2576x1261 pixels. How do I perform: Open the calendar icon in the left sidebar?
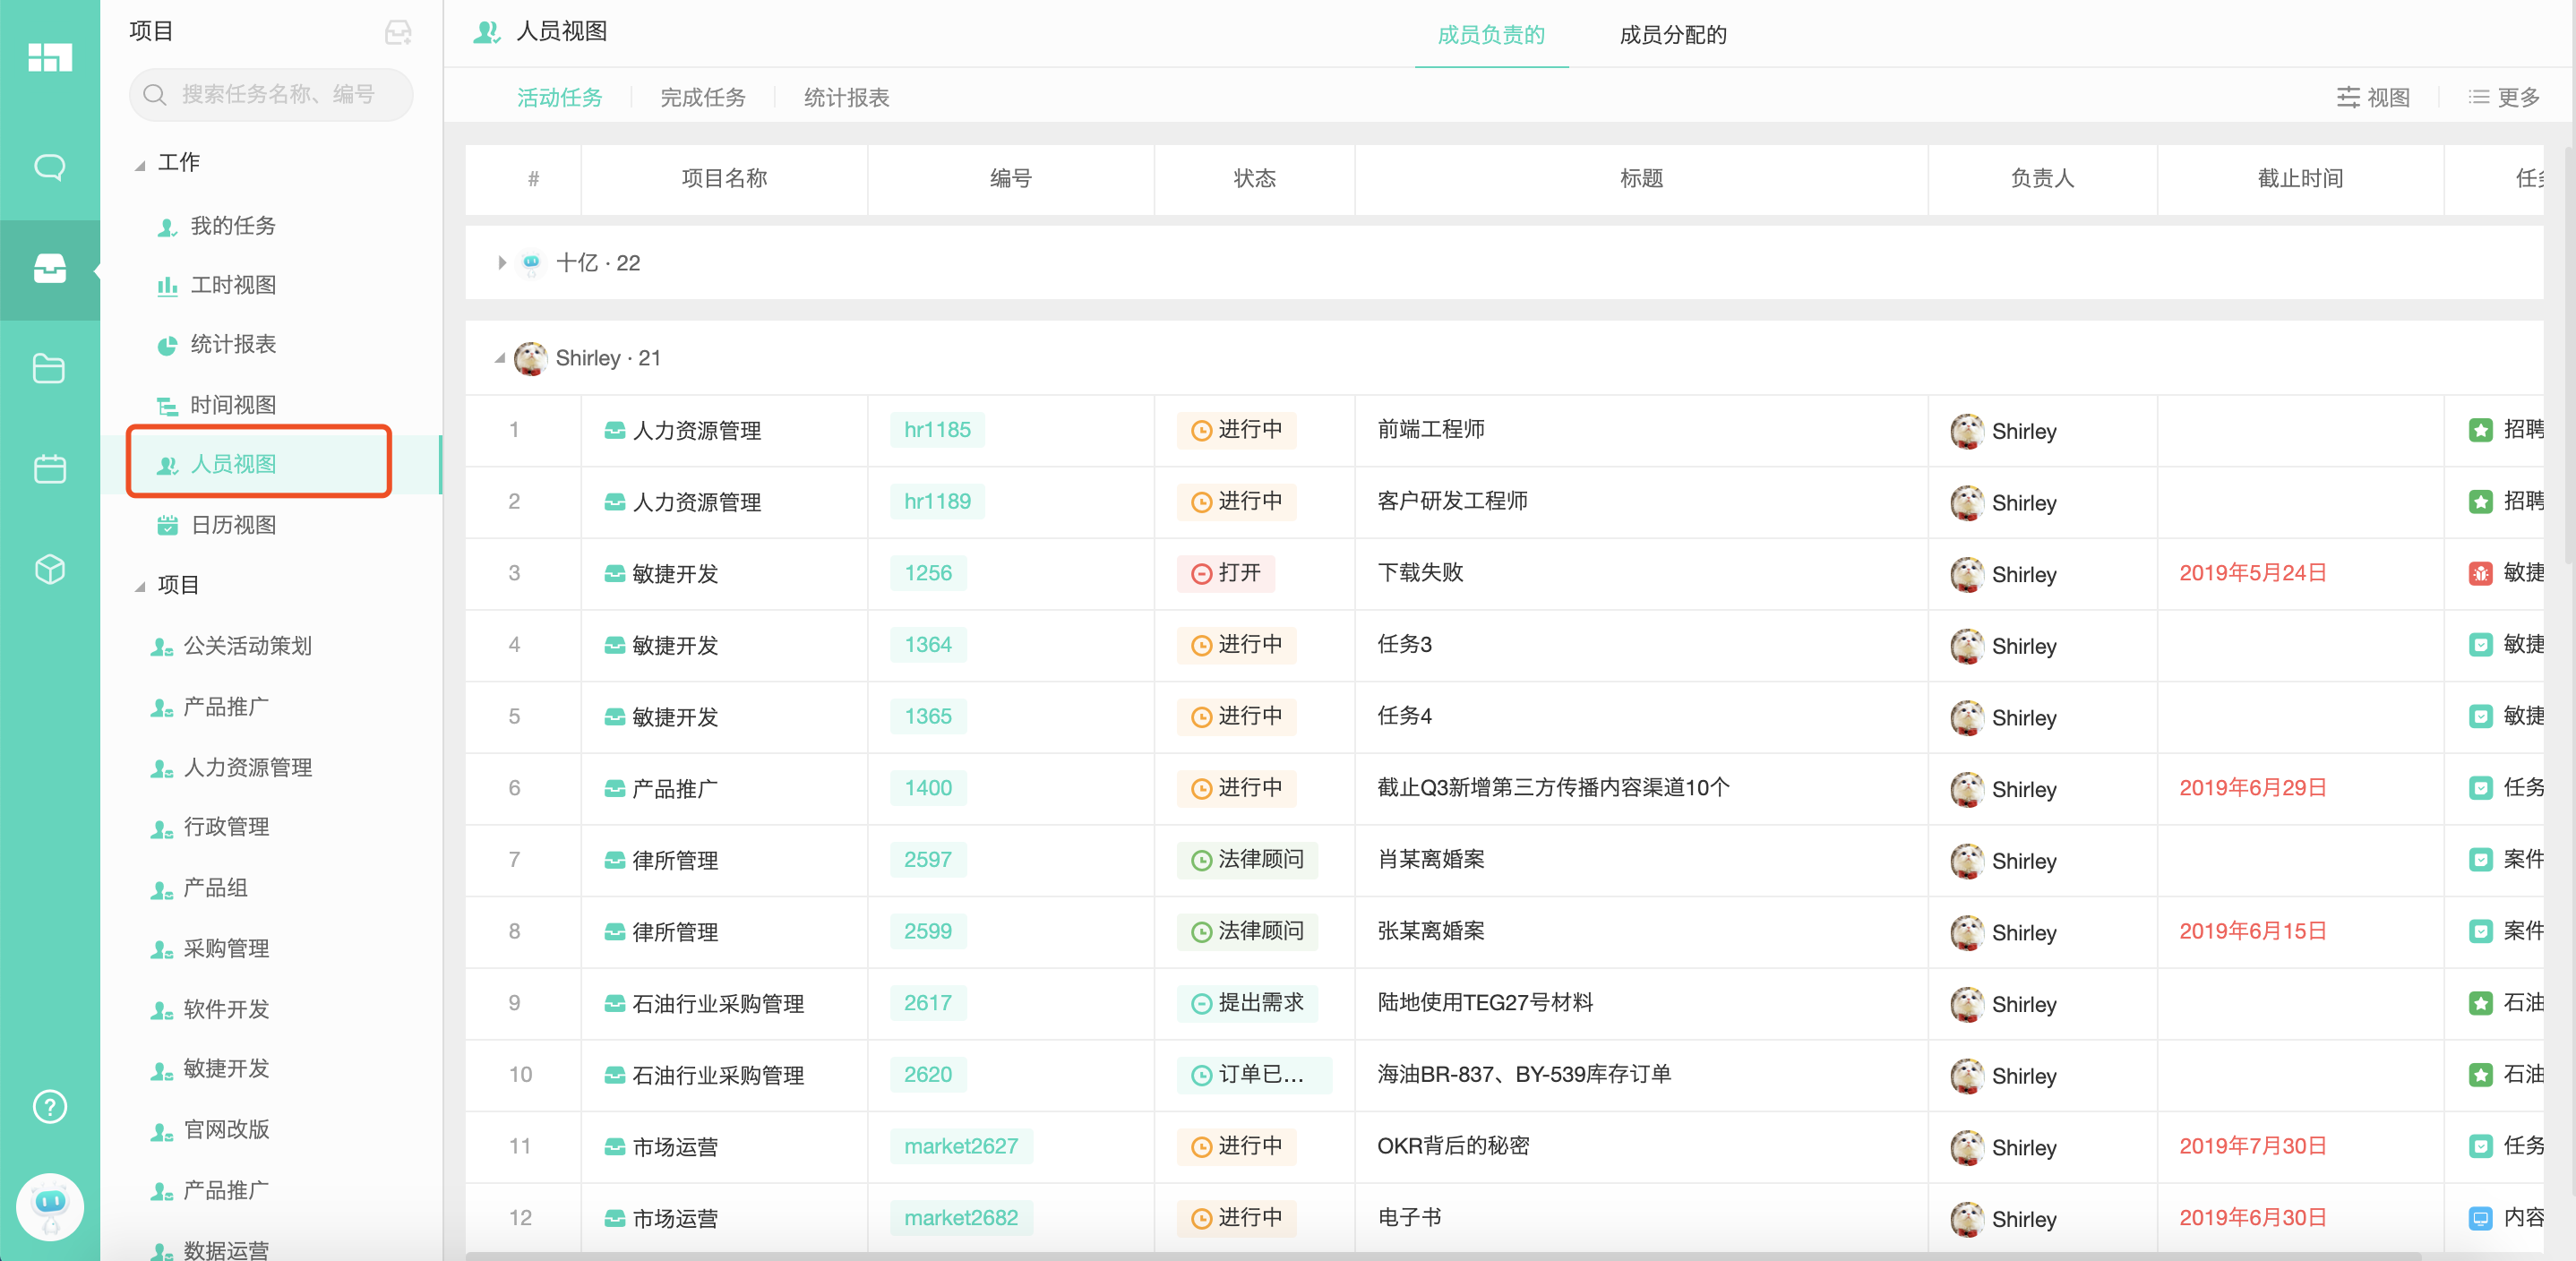49,469
